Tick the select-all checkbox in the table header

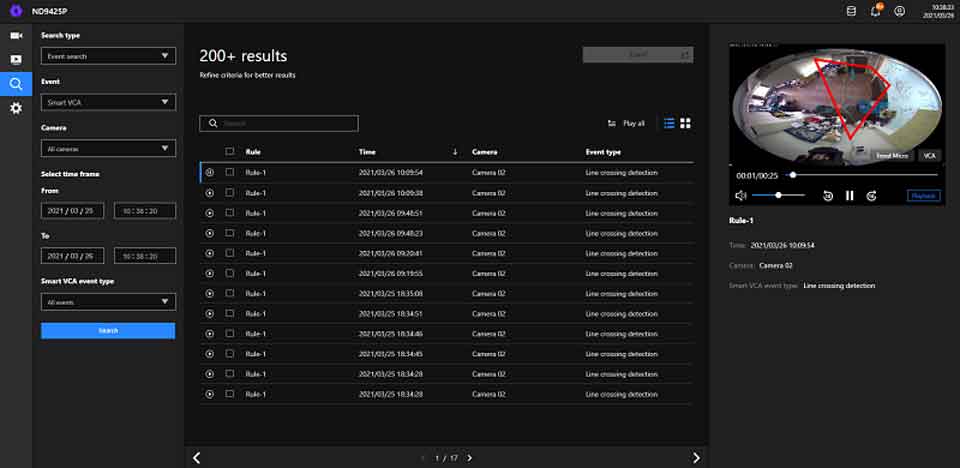(x=230, y=152)
